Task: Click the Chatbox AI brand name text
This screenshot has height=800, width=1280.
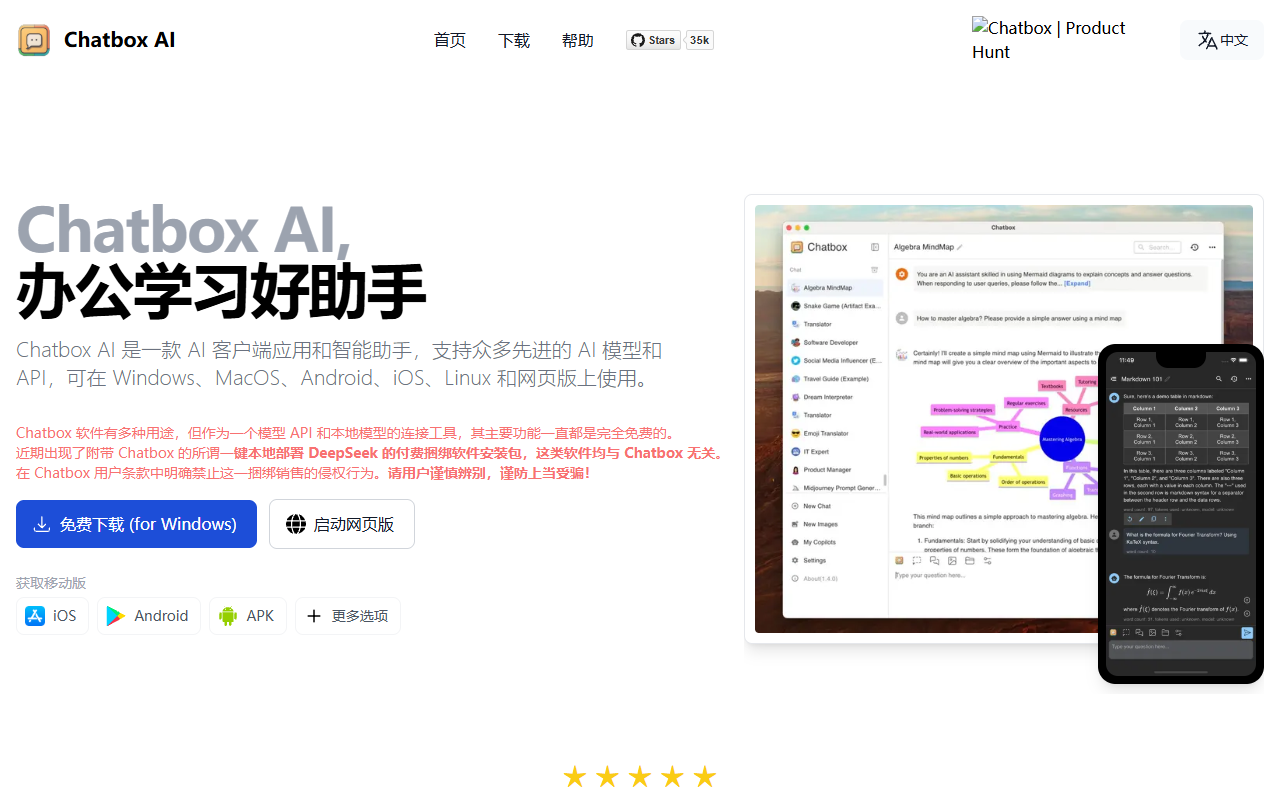Action: [120, 40]
